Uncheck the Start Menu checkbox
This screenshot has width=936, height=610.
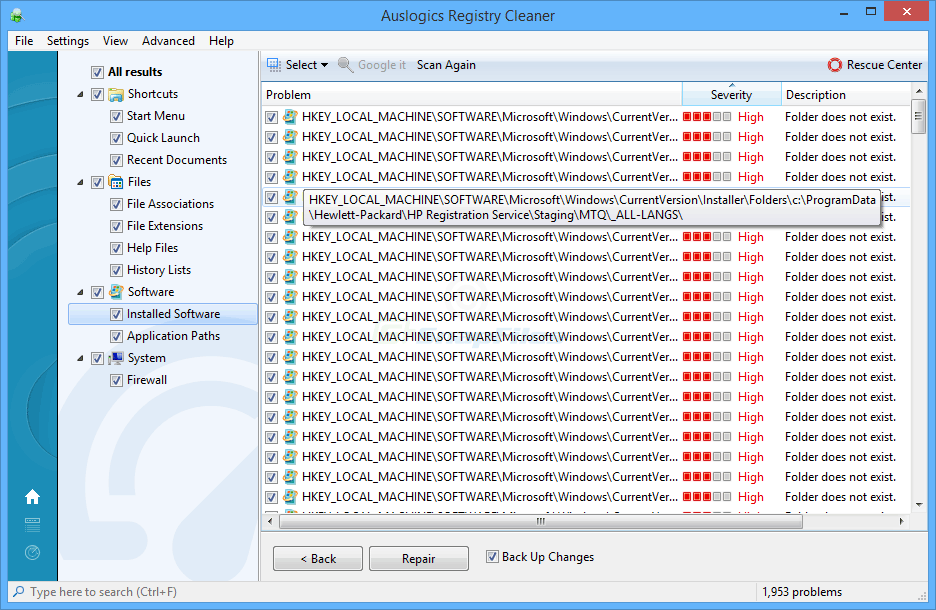pyautogui.click(x=116, y=116)
